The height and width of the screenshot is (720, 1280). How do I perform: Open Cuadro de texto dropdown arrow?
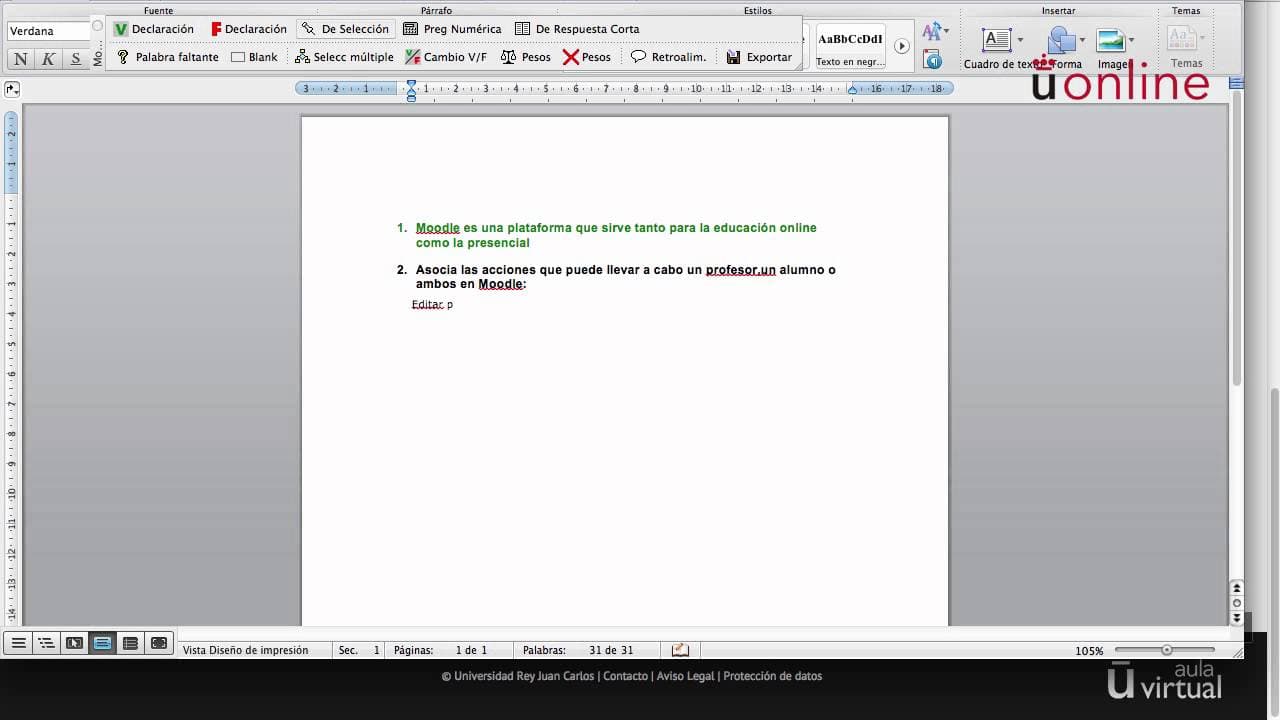pos(1020,41)
